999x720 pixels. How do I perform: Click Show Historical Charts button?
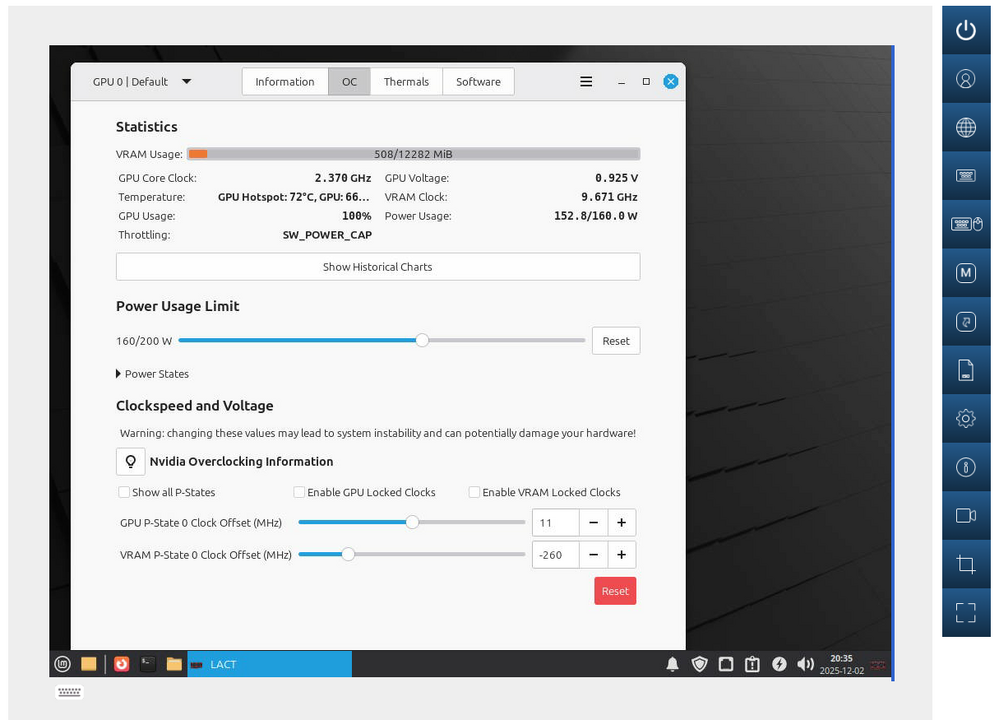[x=378, y=267]
